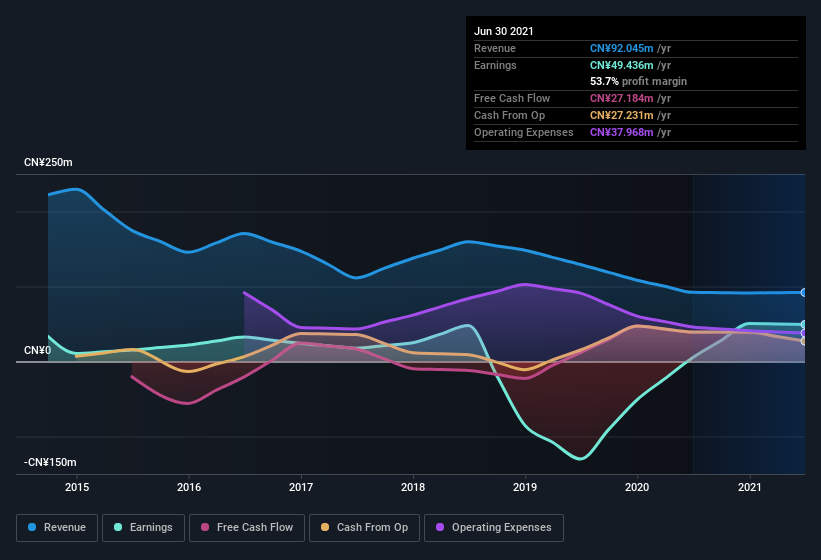Click the 2018 x-axis label
This screenshot has height=560, width=821.
pyautogui.click(x=413, y=487)
